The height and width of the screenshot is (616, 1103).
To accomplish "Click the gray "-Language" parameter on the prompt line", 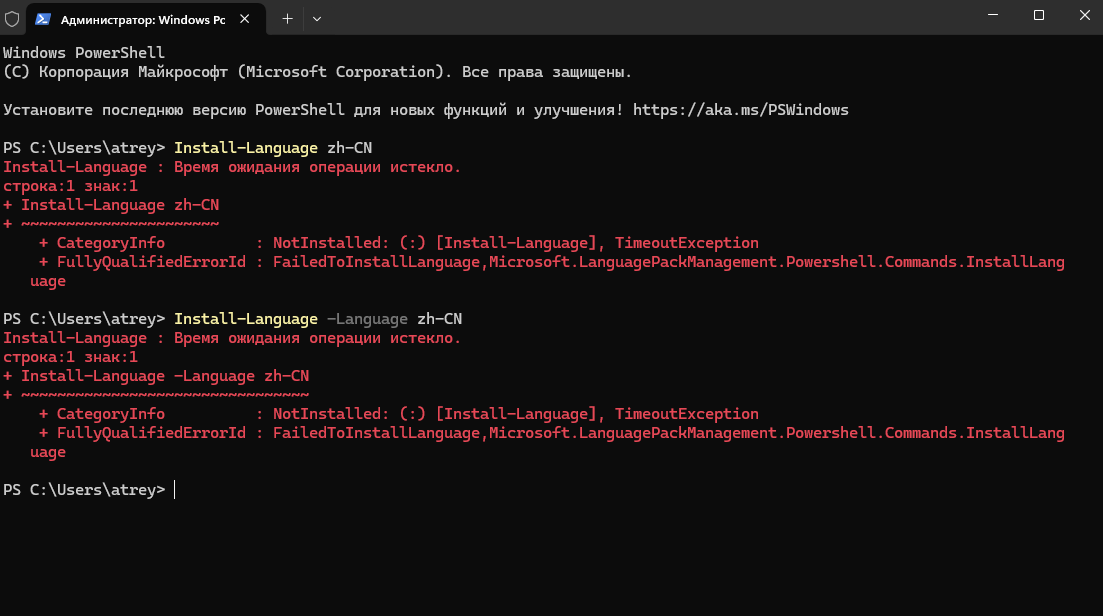I will (367, 319).
